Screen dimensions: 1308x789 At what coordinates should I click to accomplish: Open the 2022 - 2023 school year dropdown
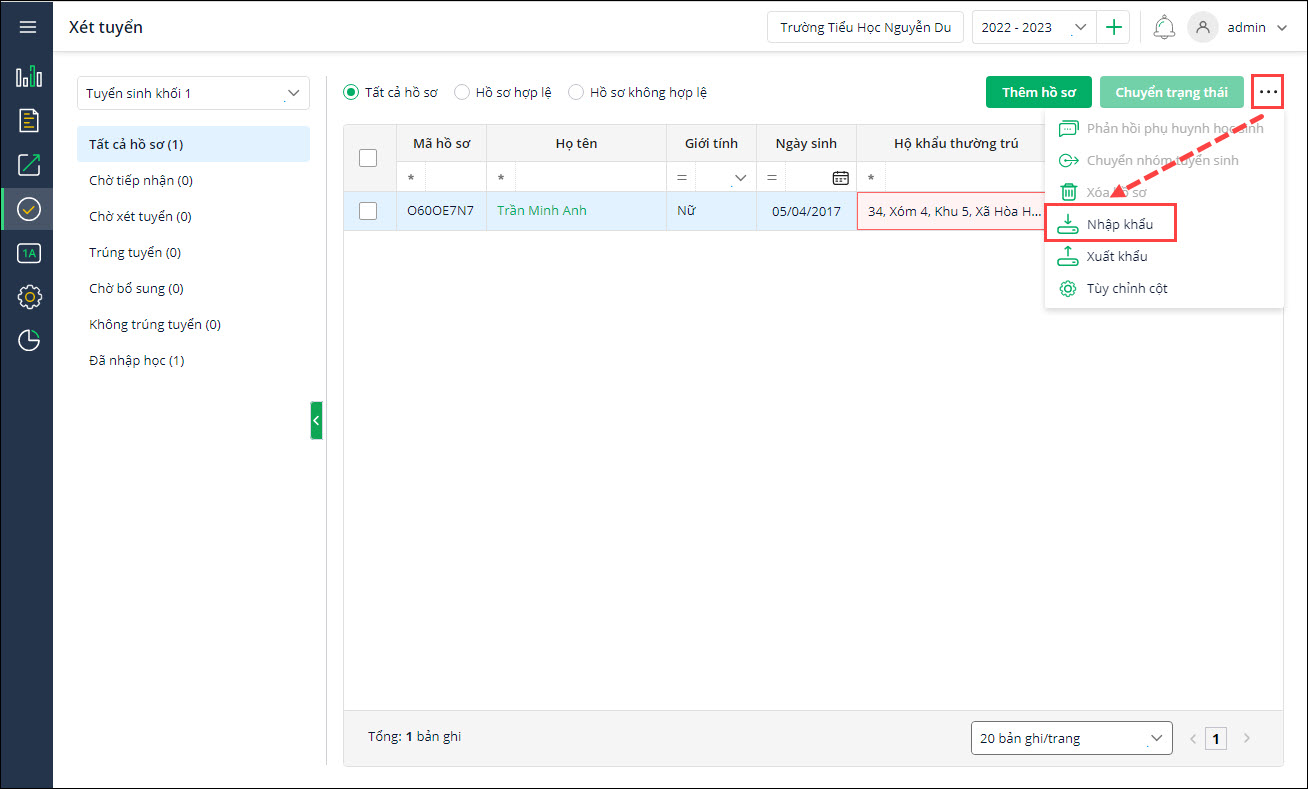pos(1034,28)
